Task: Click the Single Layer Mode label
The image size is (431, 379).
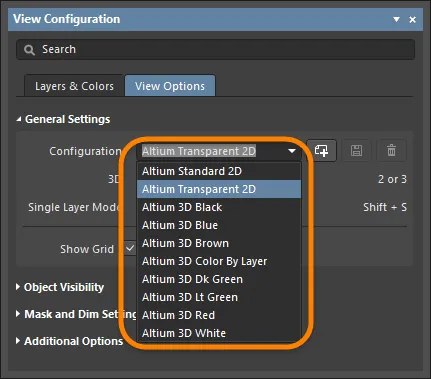Action: pyautogui.click(x=74, y=207)
